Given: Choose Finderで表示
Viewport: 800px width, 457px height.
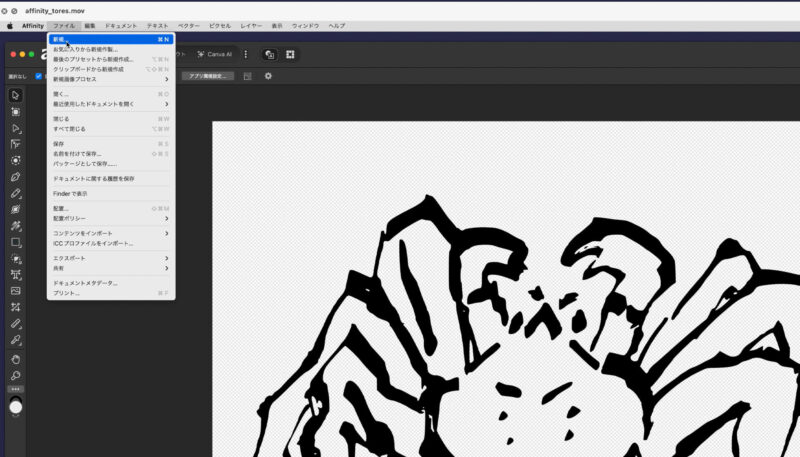Looking at the screenshot, I should click(x=111, y=194).
